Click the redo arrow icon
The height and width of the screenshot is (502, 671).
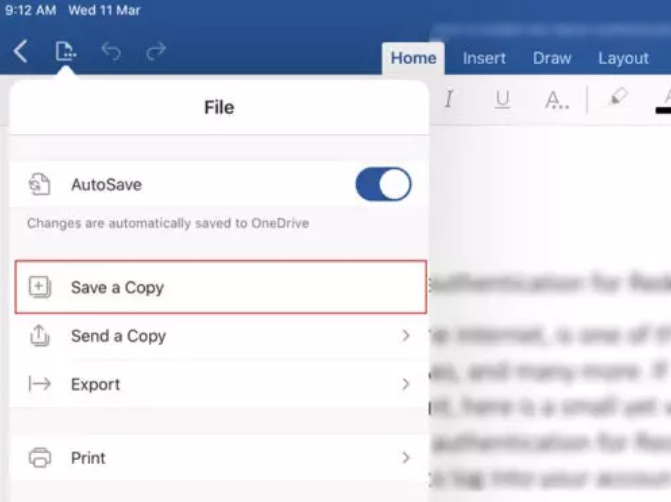coord(156,51)
